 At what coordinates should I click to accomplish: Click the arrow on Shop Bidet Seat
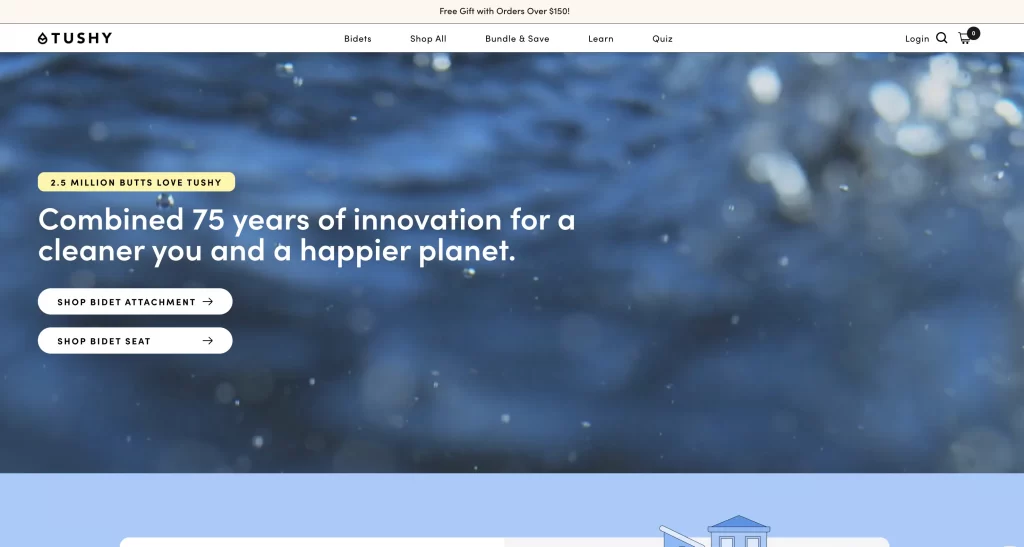tap(208, 341)
